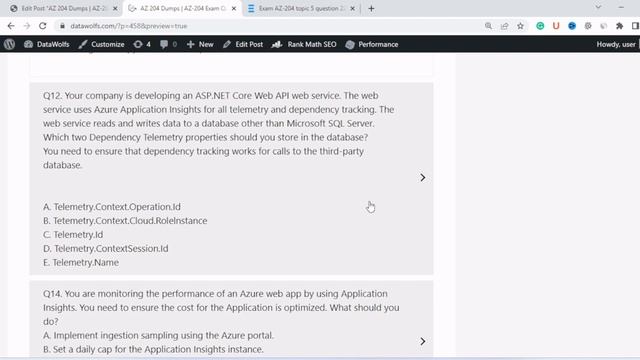The width and height of the screenshot is (640, 360).
Task: Click the site lock security icon
Action: (x=62, y=26)
